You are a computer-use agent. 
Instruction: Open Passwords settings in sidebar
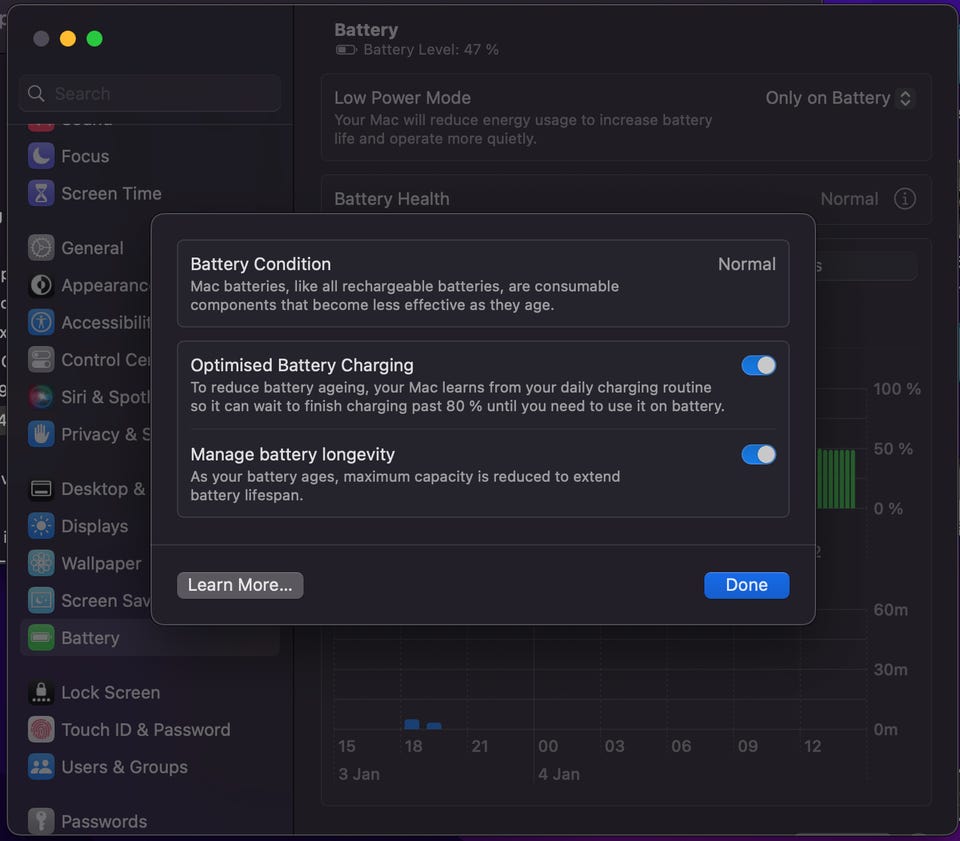pos(103,821)
